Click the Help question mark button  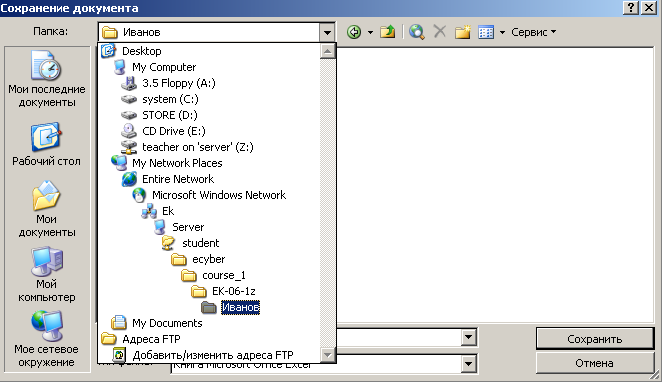click(631, 8)
